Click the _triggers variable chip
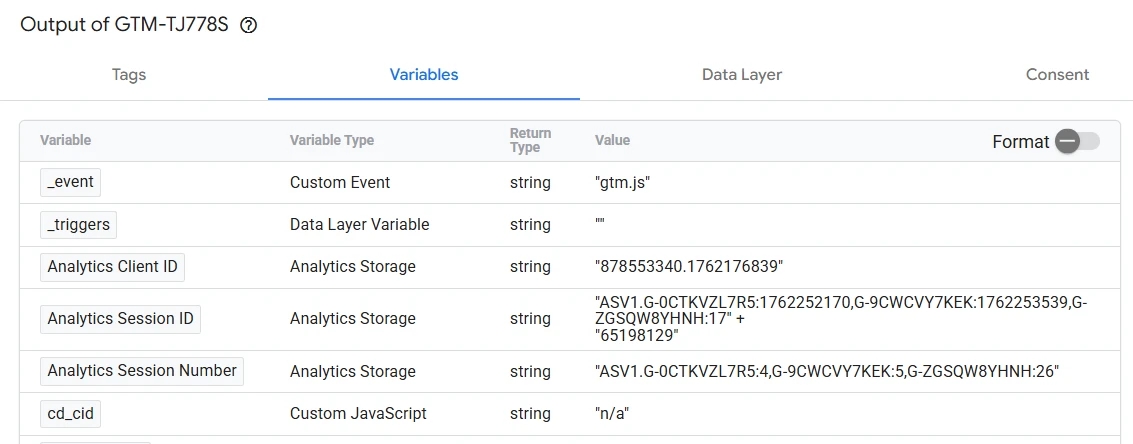Image resolution: width=1133 pixels, height=444 pixels. click(x=78, y=224)
